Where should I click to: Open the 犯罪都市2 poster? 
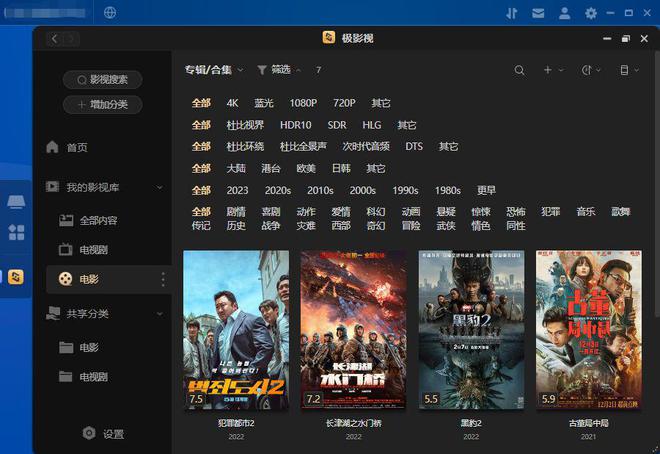[x=236, y=329]
